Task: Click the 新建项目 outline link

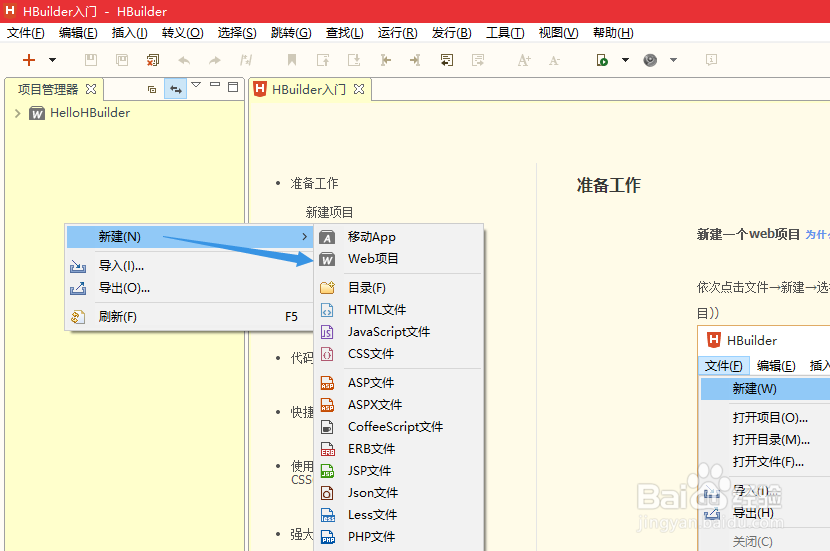Action: tap(329, 212)
